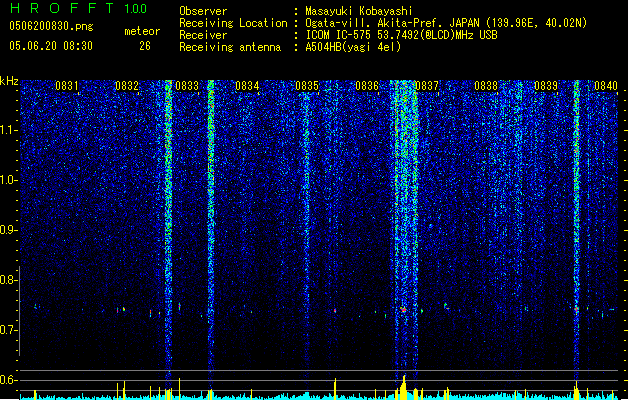The width and height of the screenshot is (629, 400).
Task: Click the HROFFT 1.0.0 title text
Action: [x=78, y=8]
